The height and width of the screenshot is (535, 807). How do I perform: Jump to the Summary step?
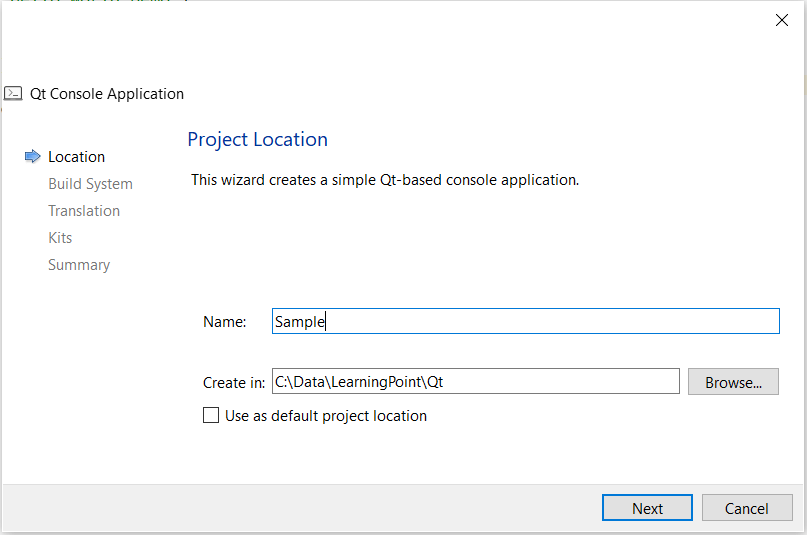click(79, 265)
